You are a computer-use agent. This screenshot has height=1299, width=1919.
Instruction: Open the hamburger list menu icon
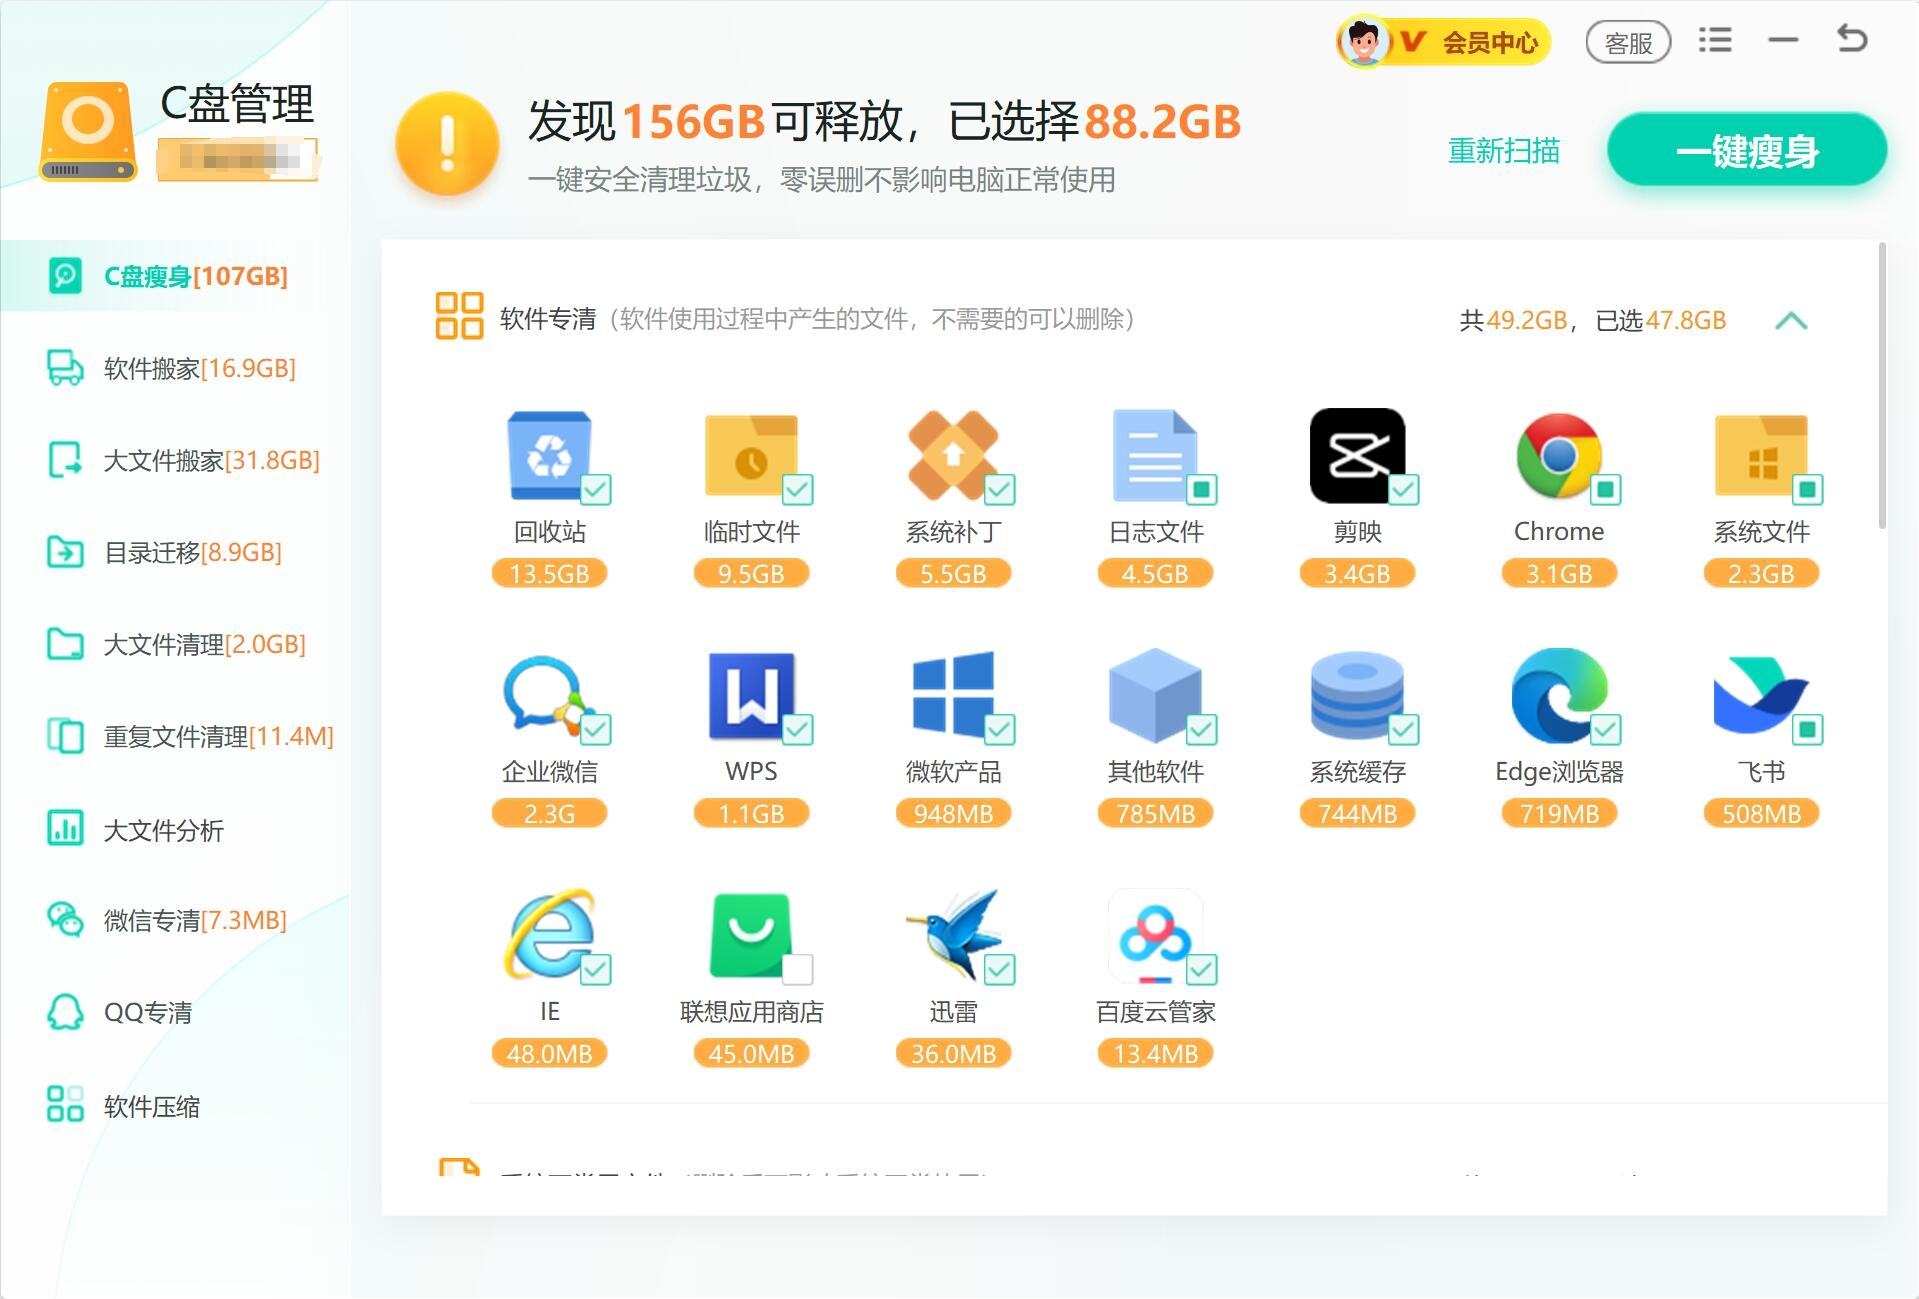1715,40
